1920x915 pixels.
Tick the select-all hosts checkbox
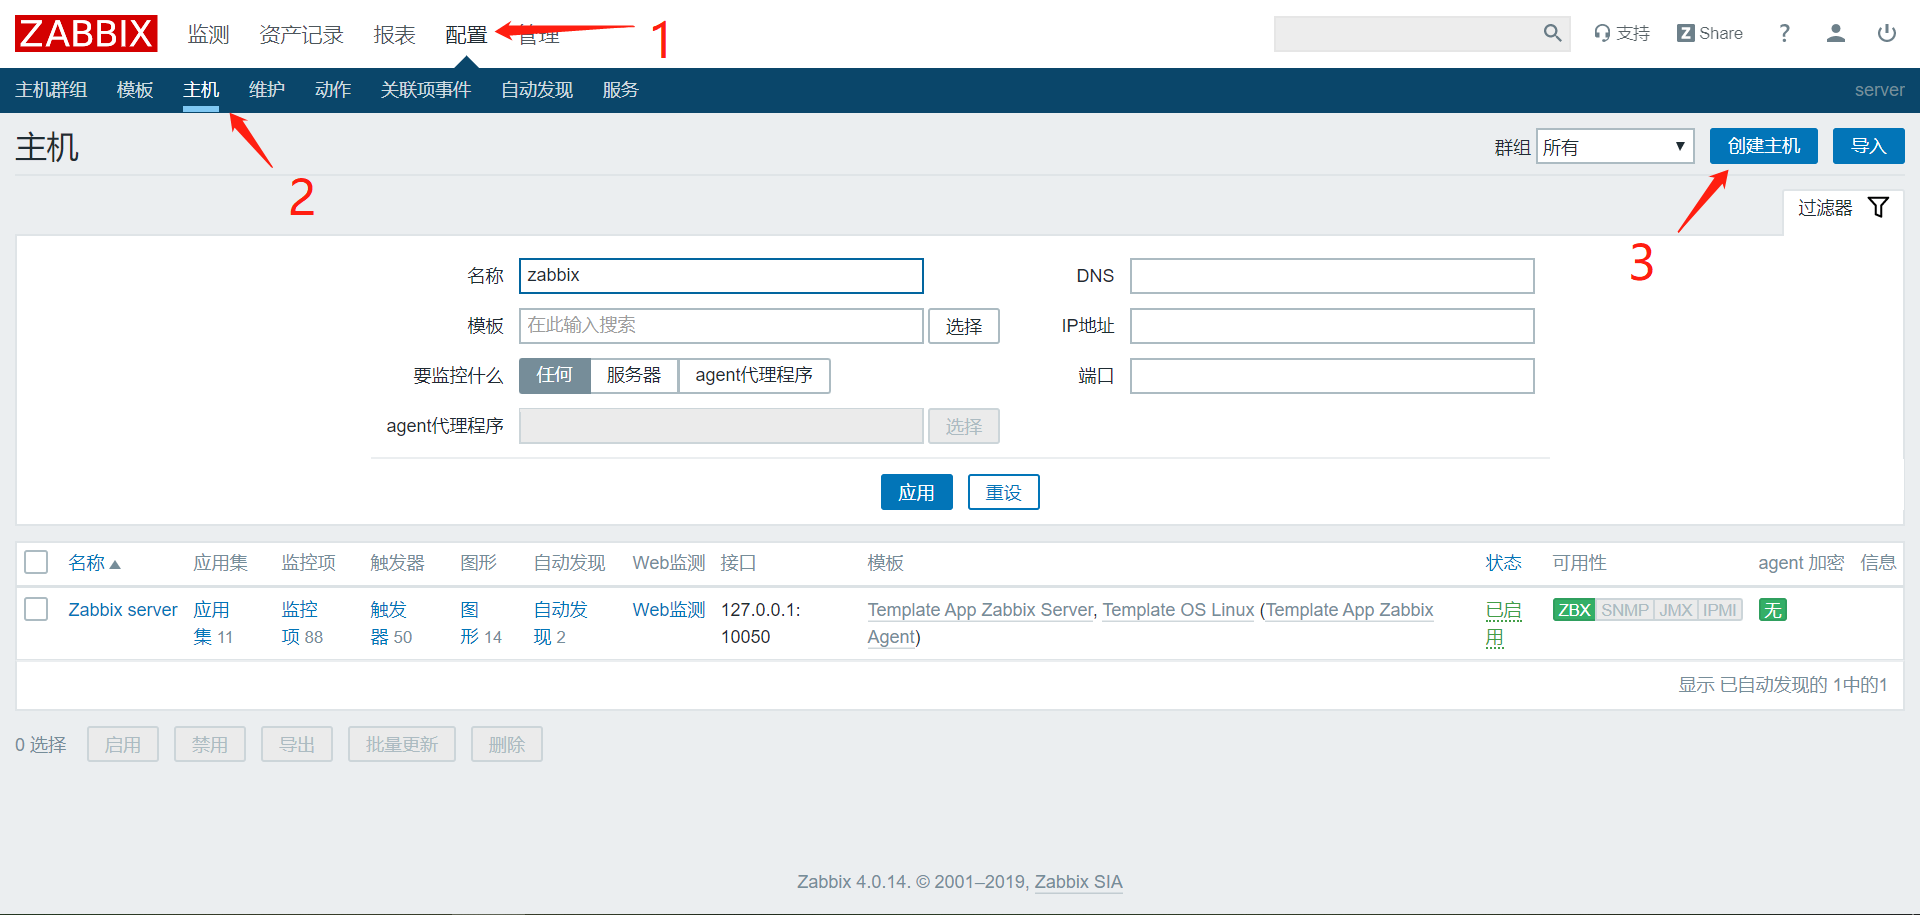pyautogui.click(x=36, y=562)
